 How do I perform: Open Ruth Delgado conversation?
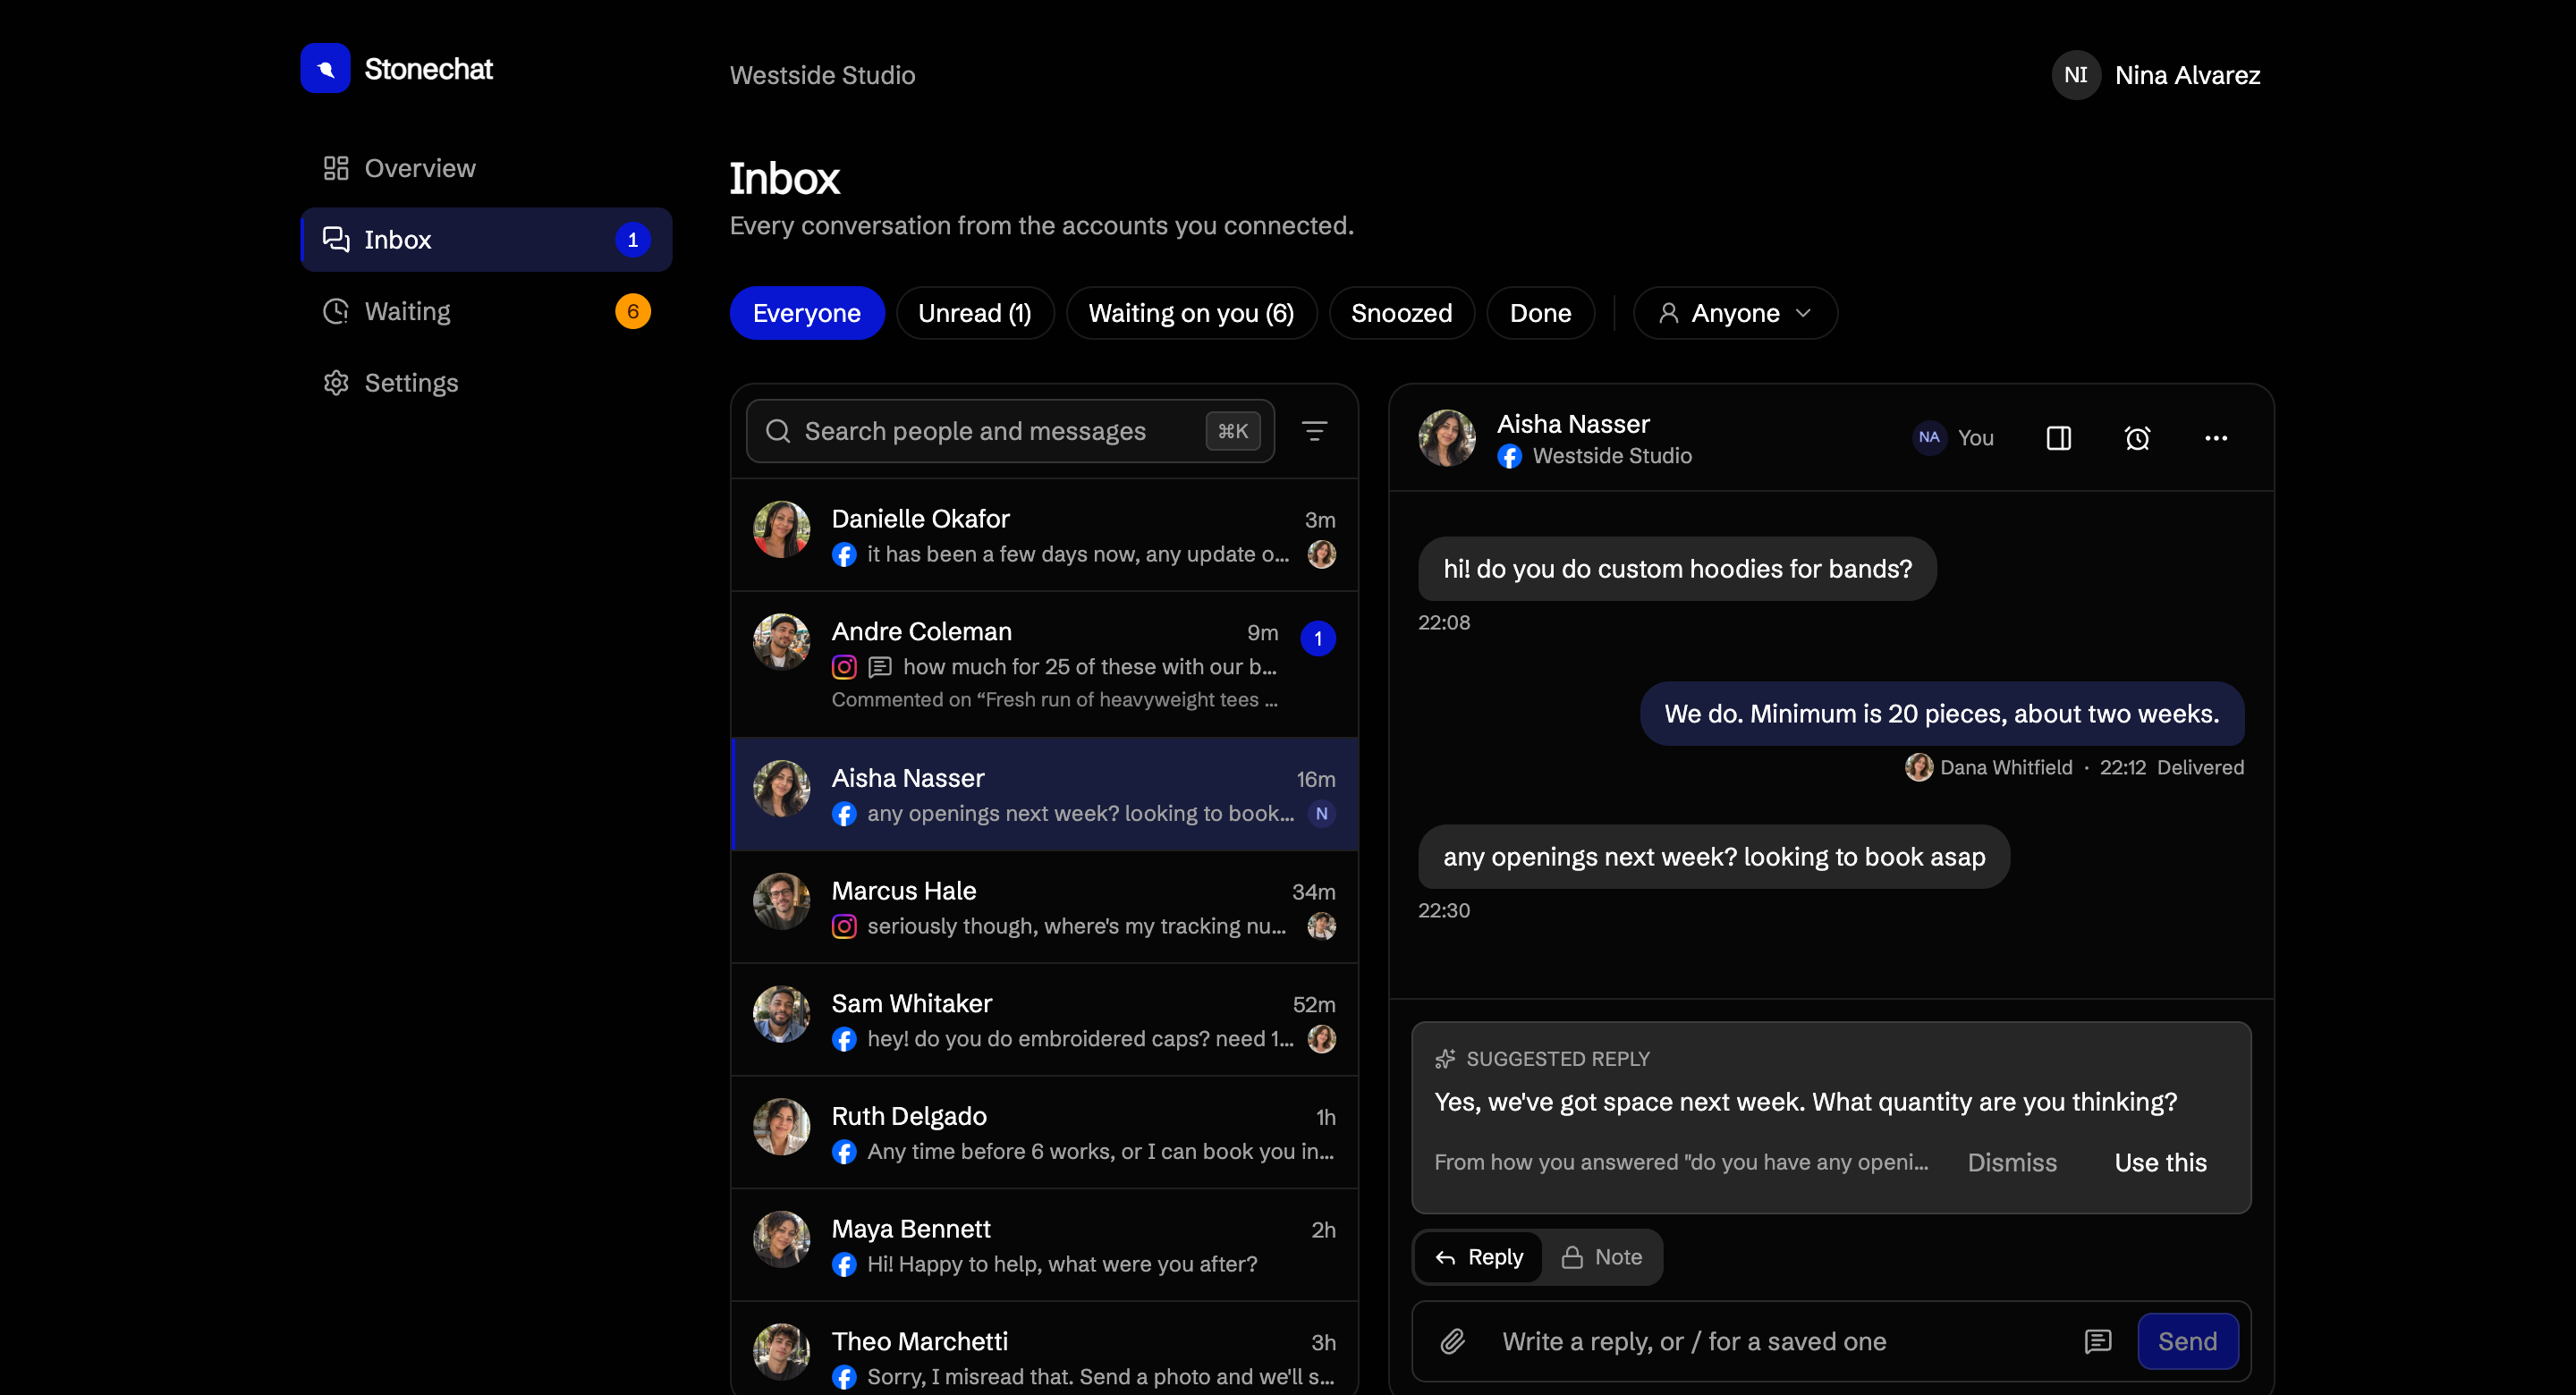click(1044, 1132)
